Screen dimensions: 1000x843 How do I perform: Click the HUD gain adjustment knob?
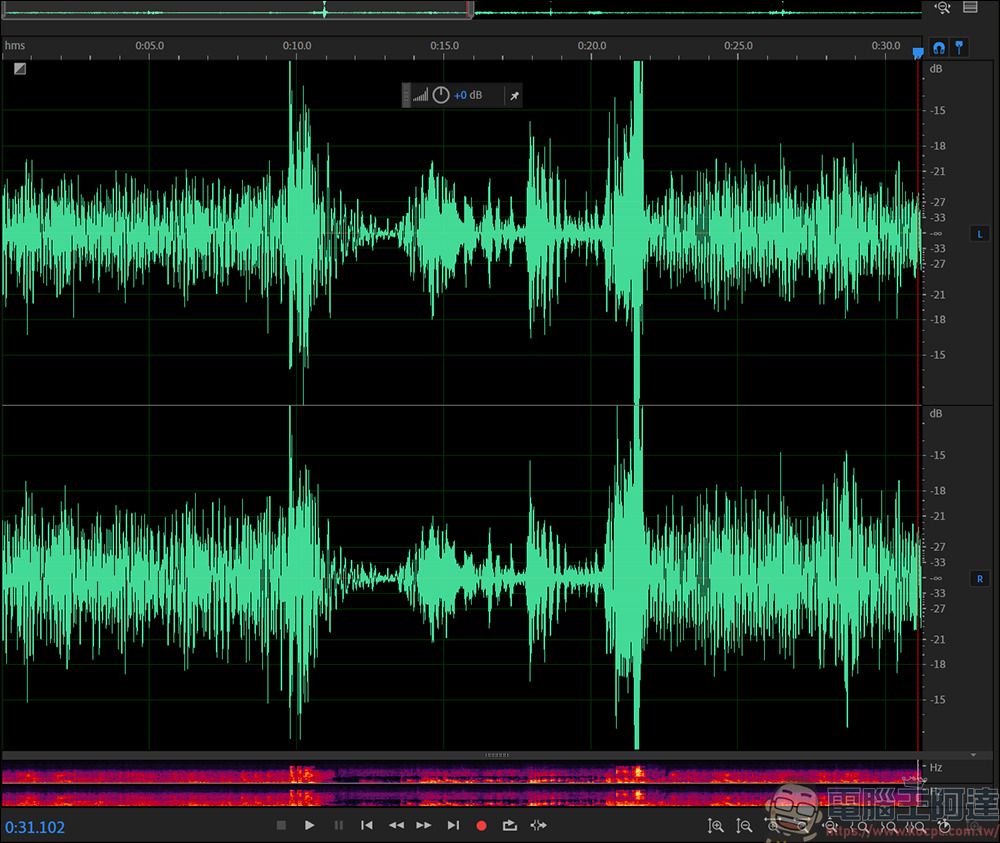pos(441,95)
